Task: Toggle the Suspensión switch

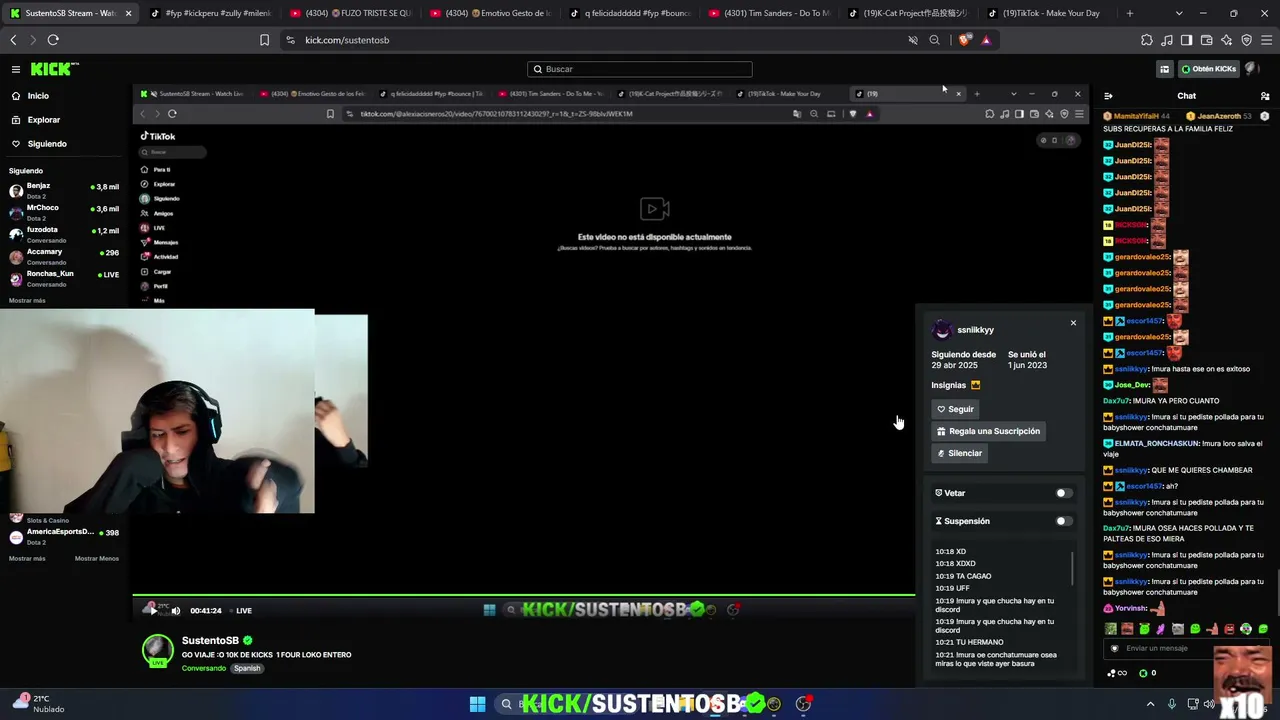Action: [1064, 521]
